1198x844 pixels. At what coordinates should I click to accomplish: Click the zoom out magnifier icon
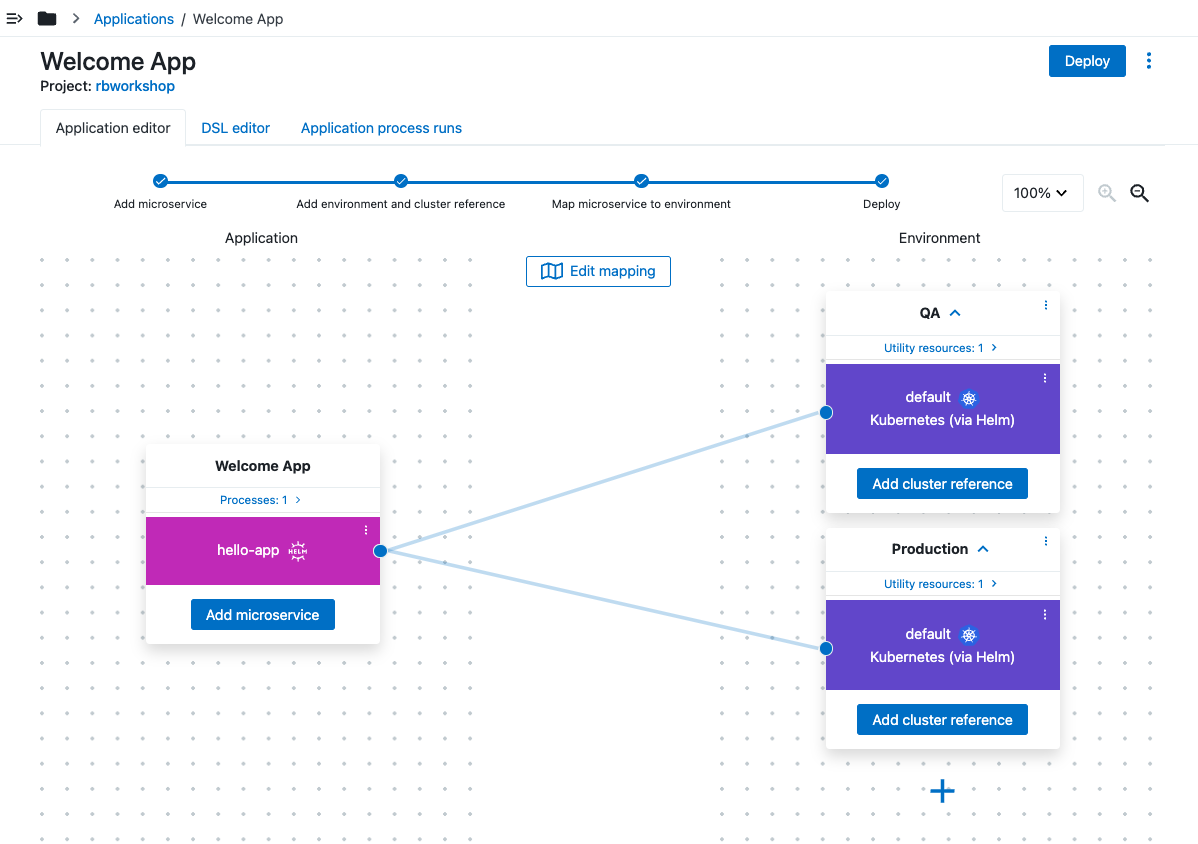pos(1139,193)
